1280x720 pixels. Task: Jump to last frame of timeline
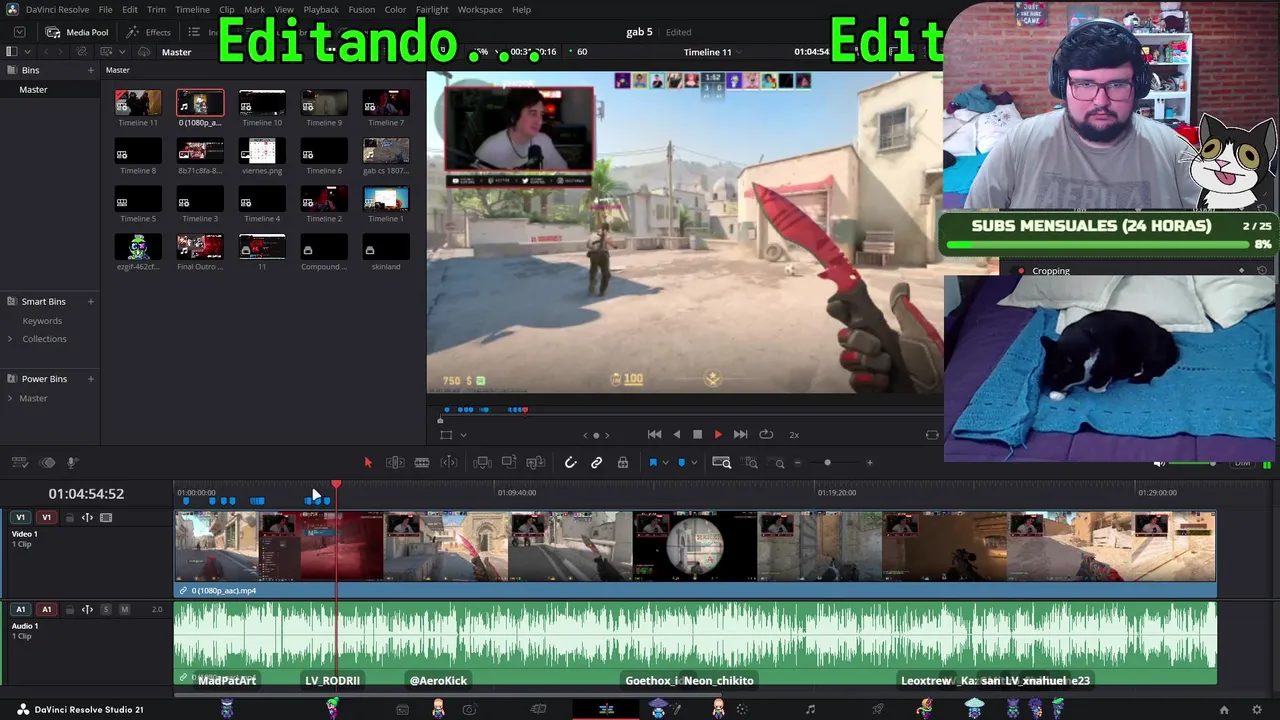click(740, 434)
